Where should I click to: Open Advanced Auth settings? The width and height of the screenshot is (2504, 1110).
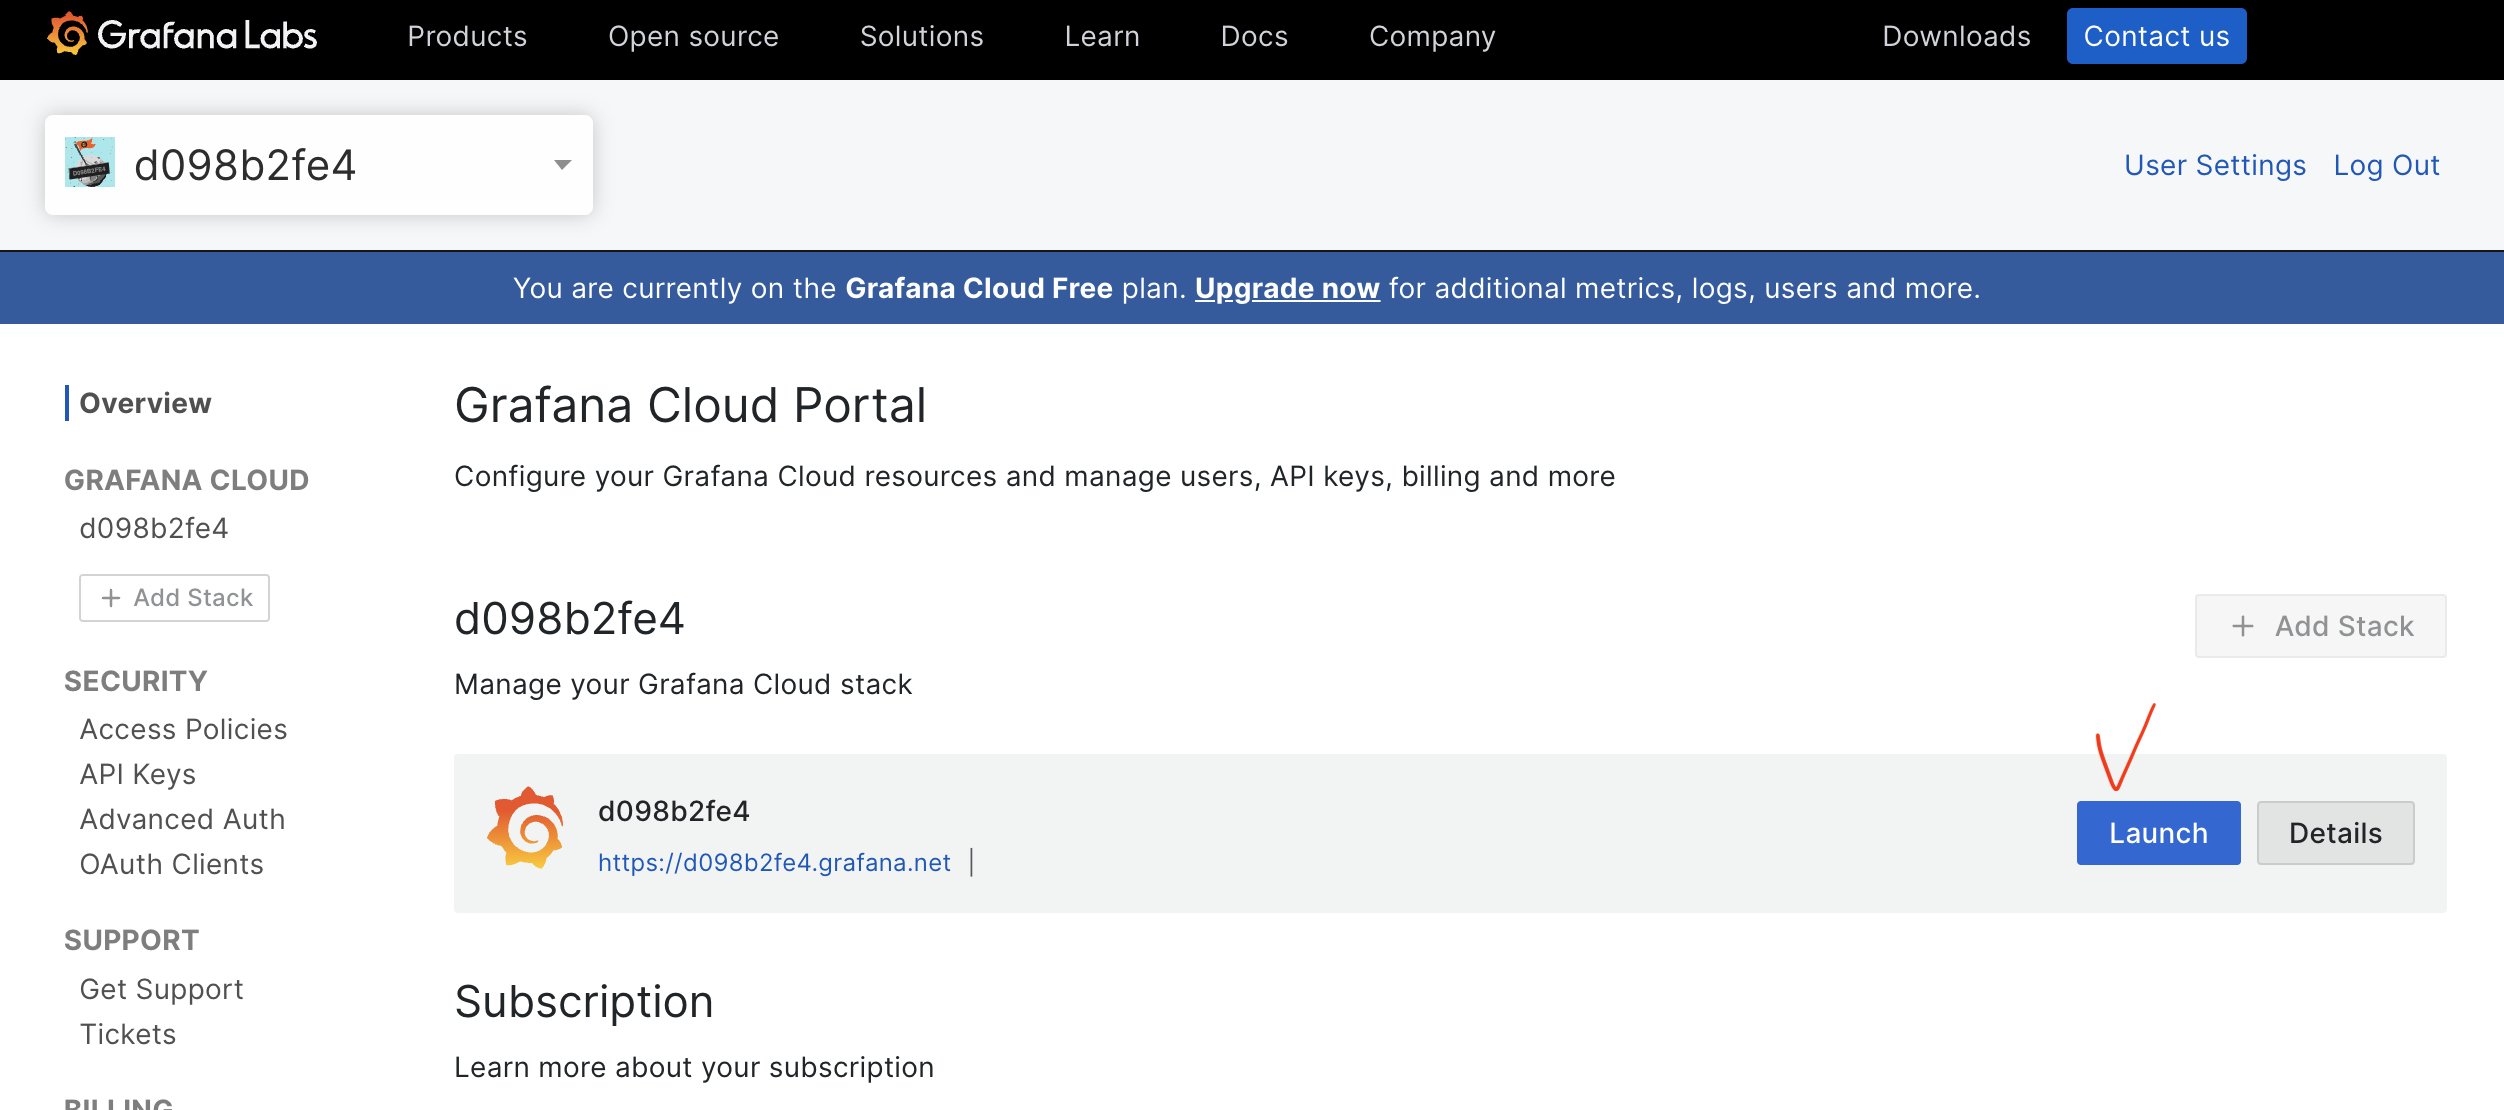click(x=182, y=819)
